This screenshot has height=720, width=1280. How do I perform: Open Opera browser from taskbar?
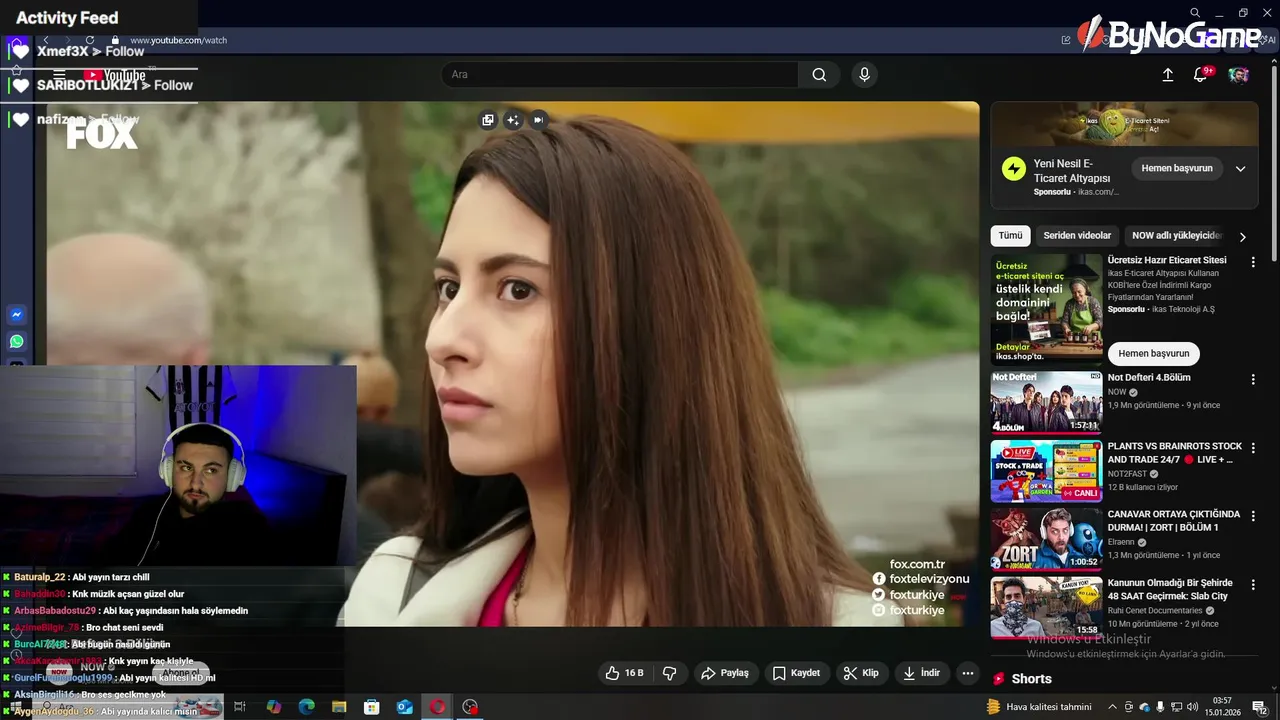(x=437, y=707)
